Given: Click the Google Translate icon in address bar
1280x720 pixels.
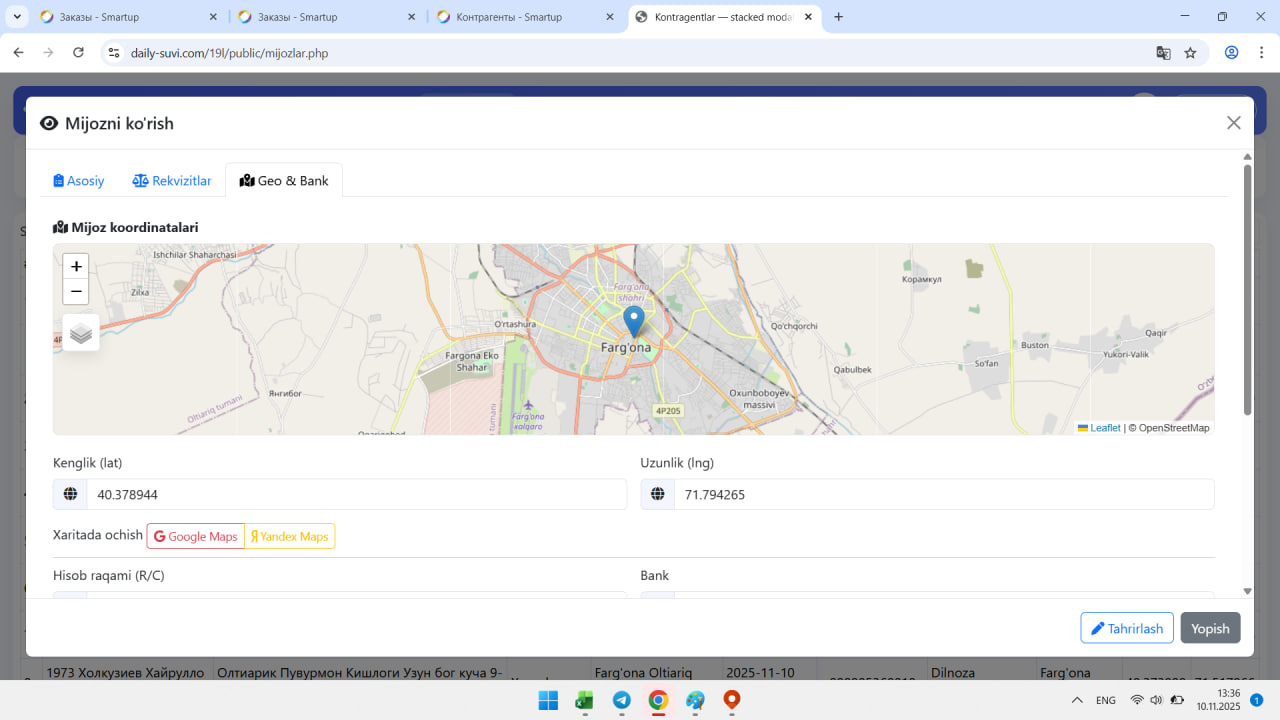Looking at the screenshot, I should tap(1163, 53).
